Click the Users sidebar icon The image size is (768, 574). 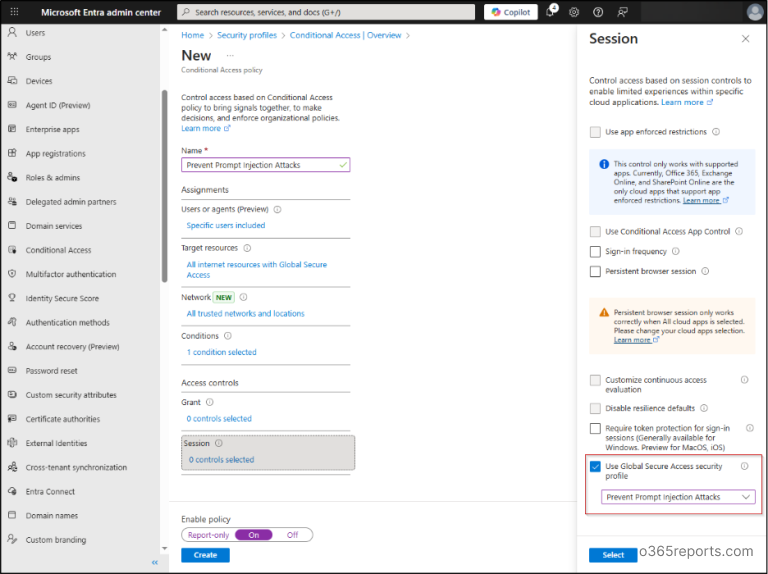tap(12, 32)
